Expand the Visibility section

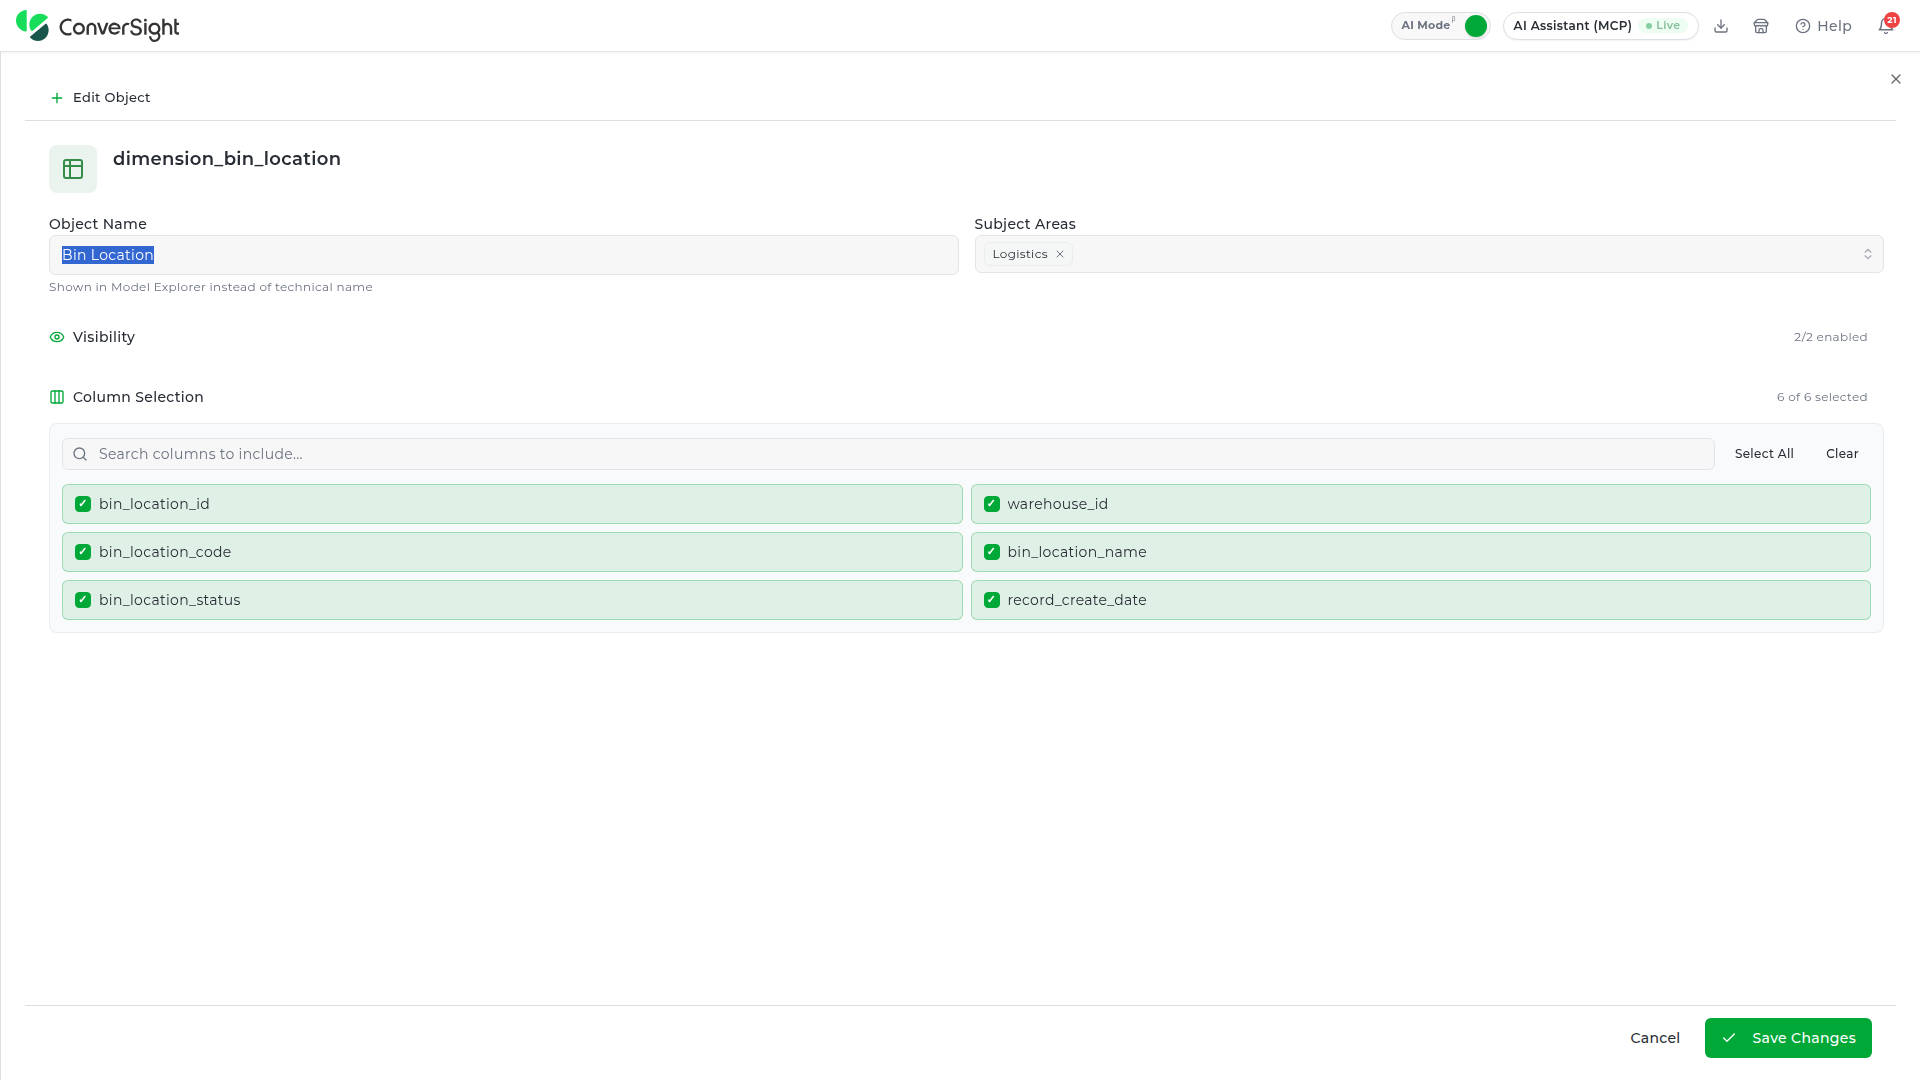pyautogui.click(x=104, y=337)
